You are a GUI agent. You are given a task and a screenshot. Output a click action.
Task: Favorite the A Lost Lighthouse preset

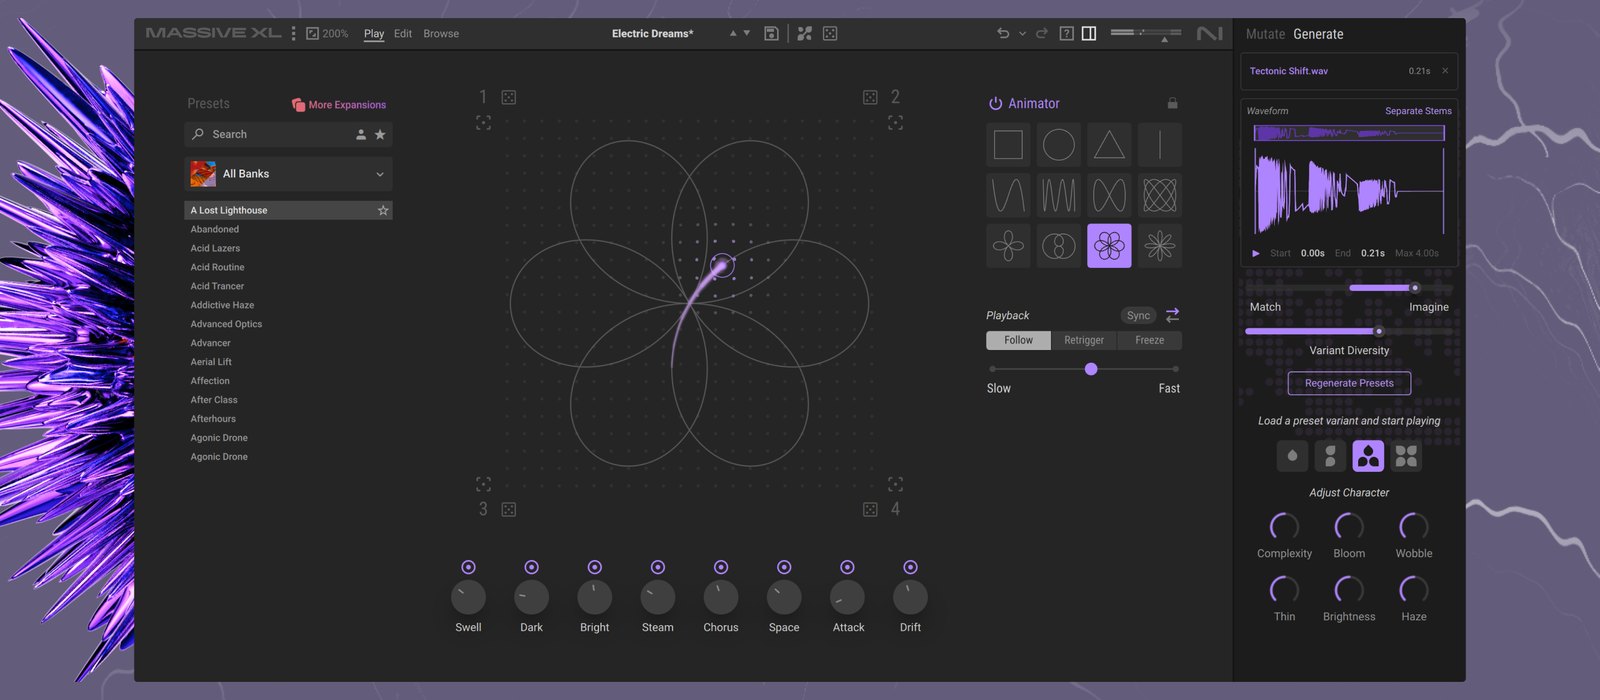tap(383, 210)
